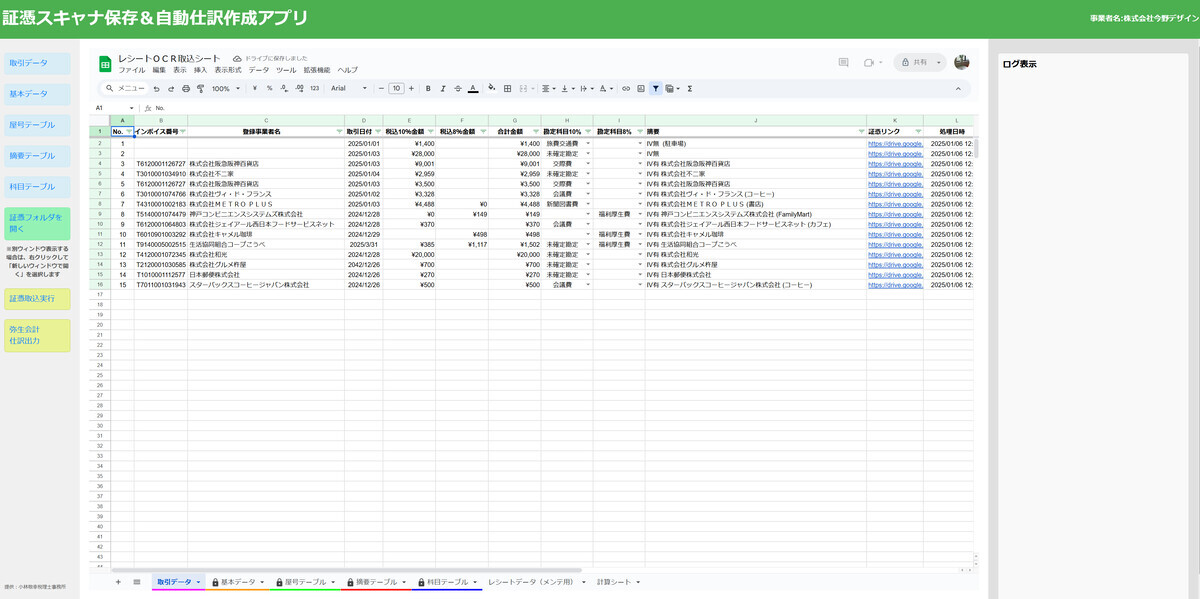Decrease decimal places
Image resolution: width=1200 pixels, height=599 pixels.
(284, 88)
